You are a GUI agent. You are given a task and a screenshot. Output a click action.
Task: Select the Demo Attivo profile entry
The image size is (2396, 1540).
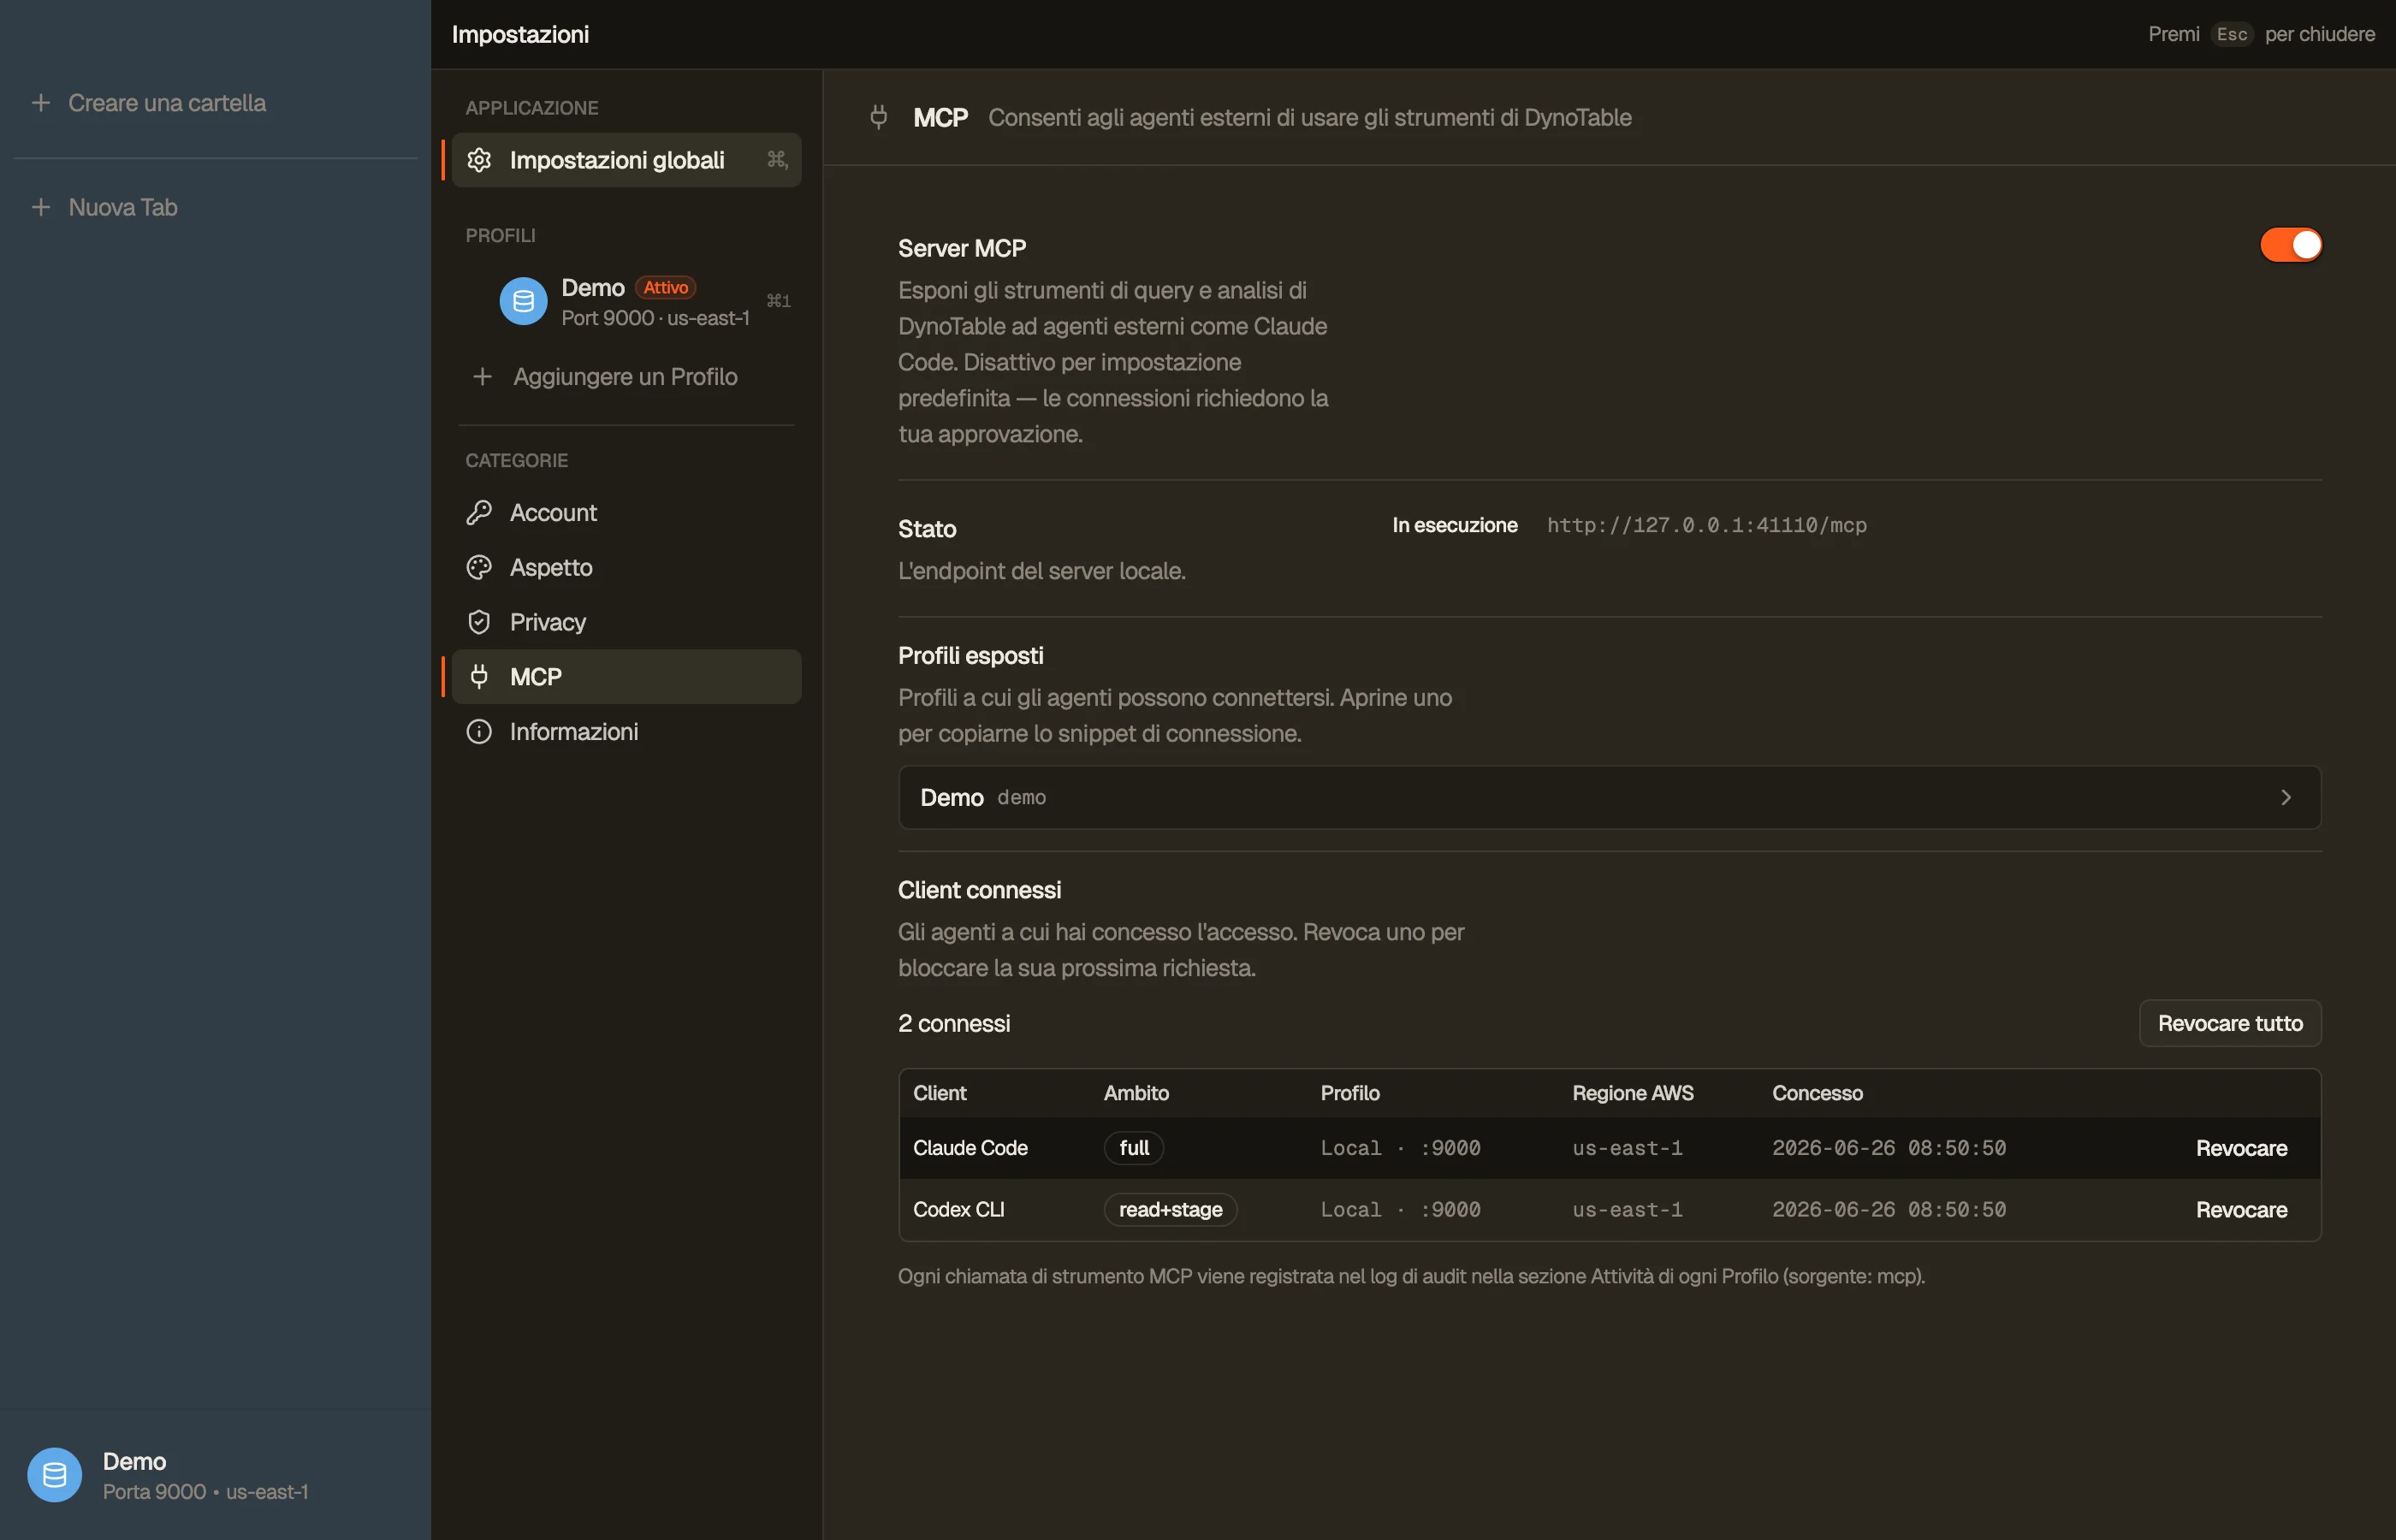coord(626,301)
